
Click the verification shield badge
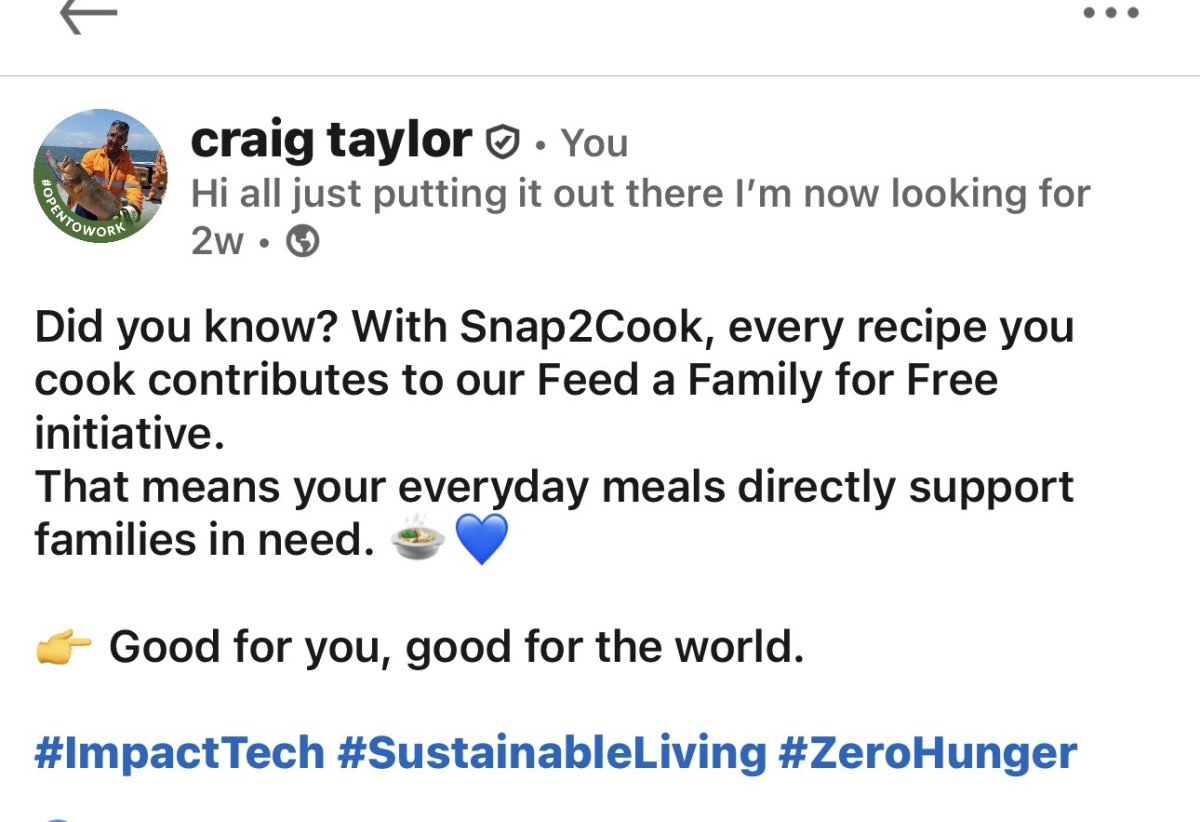(501, 143)
